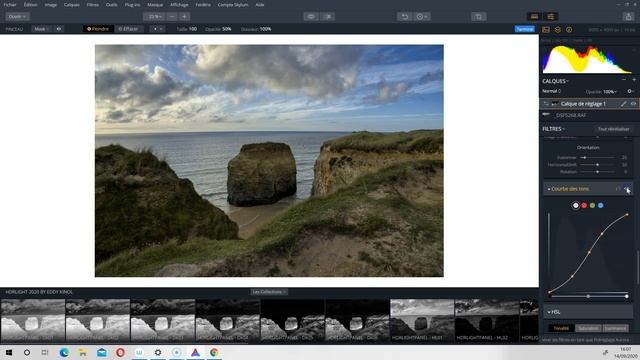The height and width of the screenshot is (360, 640).
Task: Click the Terminé button
Action: pyautogui.click(x=524, y=29)
